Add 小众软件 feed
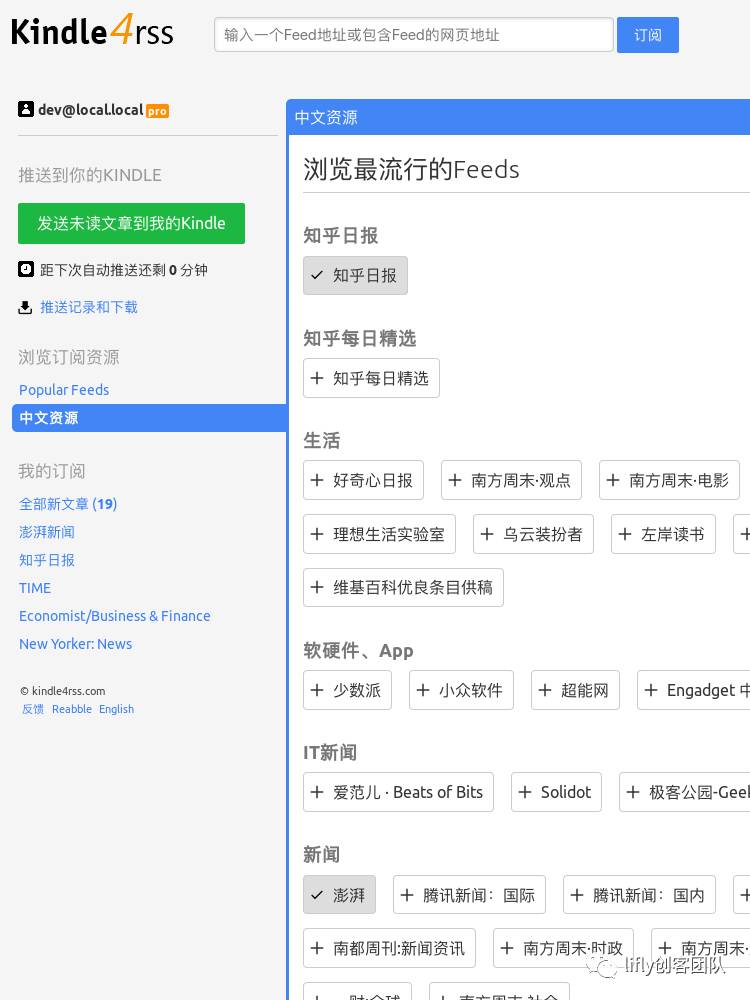 [461, 690]
